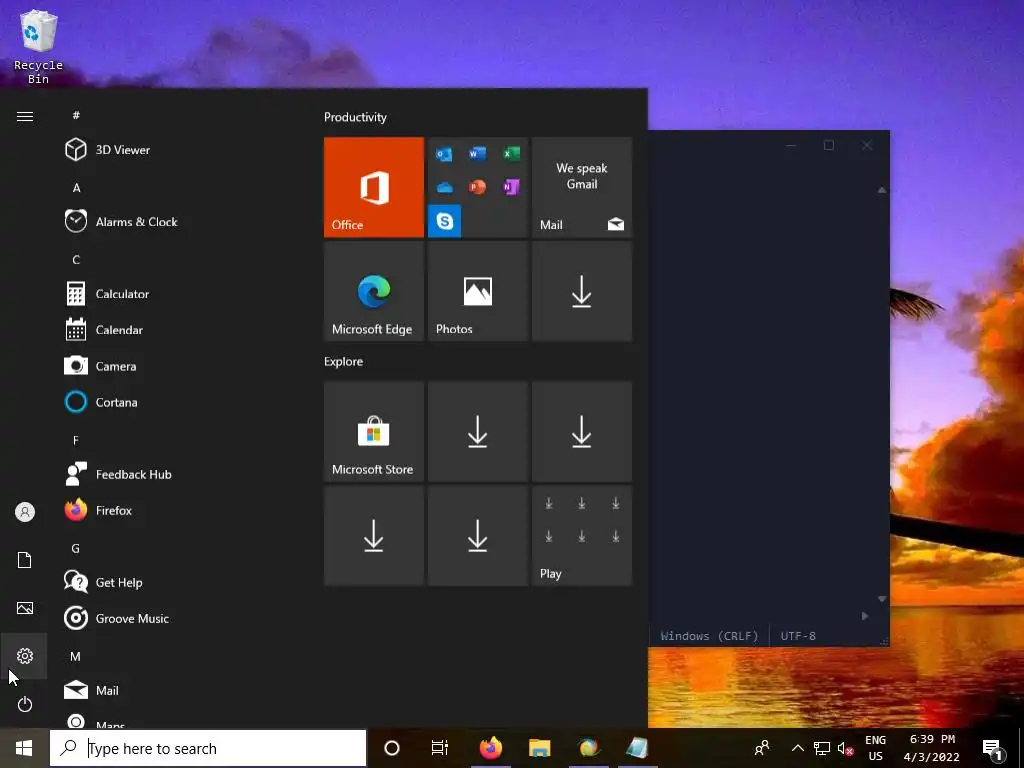Open the Recycle Bin desktop icon
The width and height of the screenshot is (1024, 768).
[39, 48]
